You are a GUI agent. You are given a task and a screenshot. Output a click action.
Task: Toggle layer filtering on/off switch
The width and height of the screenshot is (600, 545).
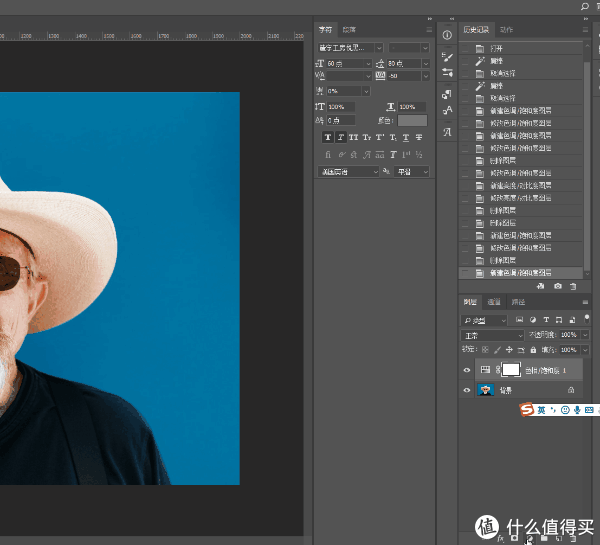click(x=587, y=319)
